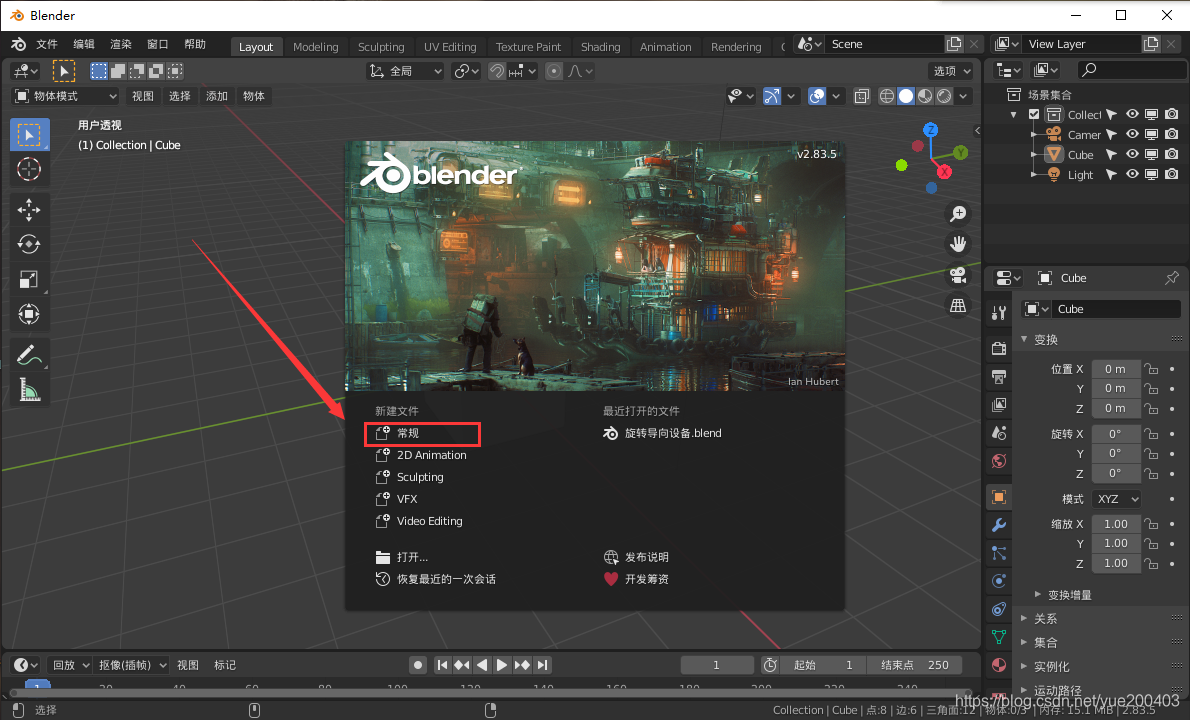Open transform orientation global dropdown
Image resolution: width=1190 pixels, height=720 pixels.
click(x=405, y=71)
